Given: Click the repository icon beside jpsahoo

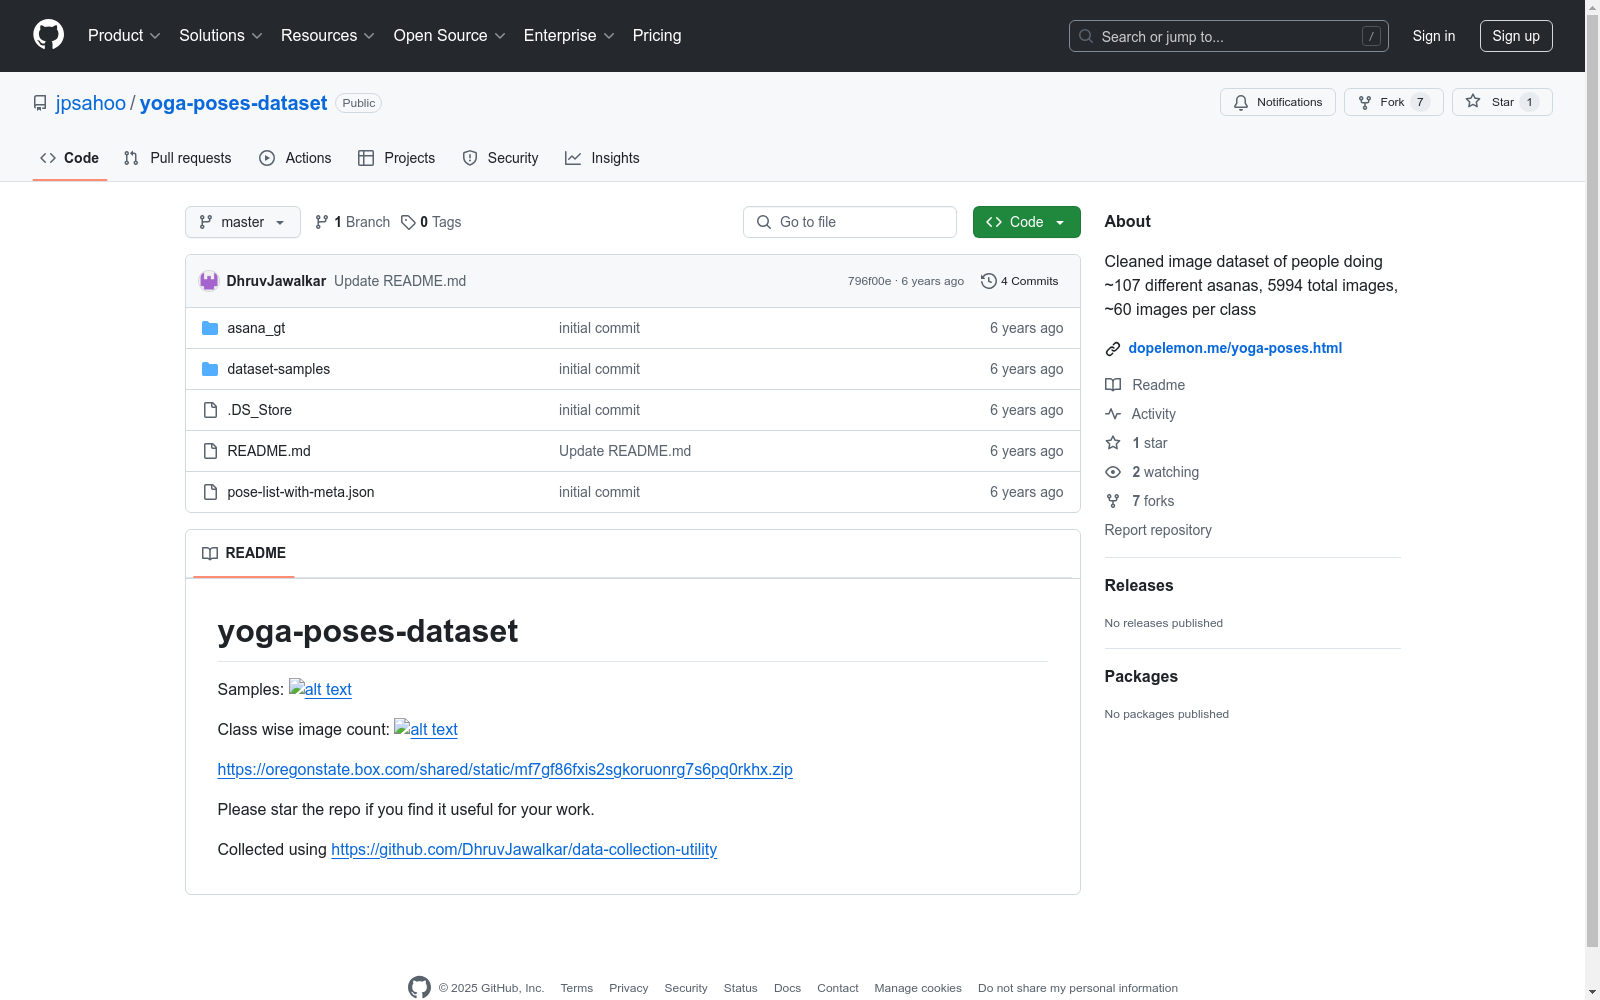Looking at the screenshot, I should (x=40, y=103).
